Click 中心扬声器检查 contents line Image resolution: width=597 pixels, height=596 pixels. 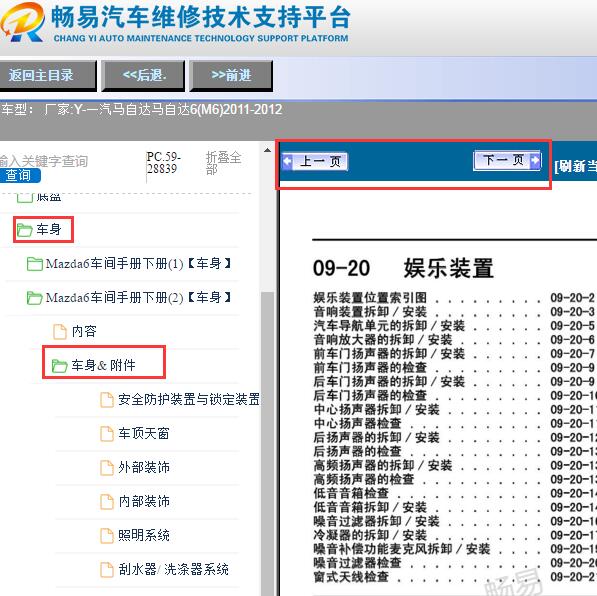(455, 423)
